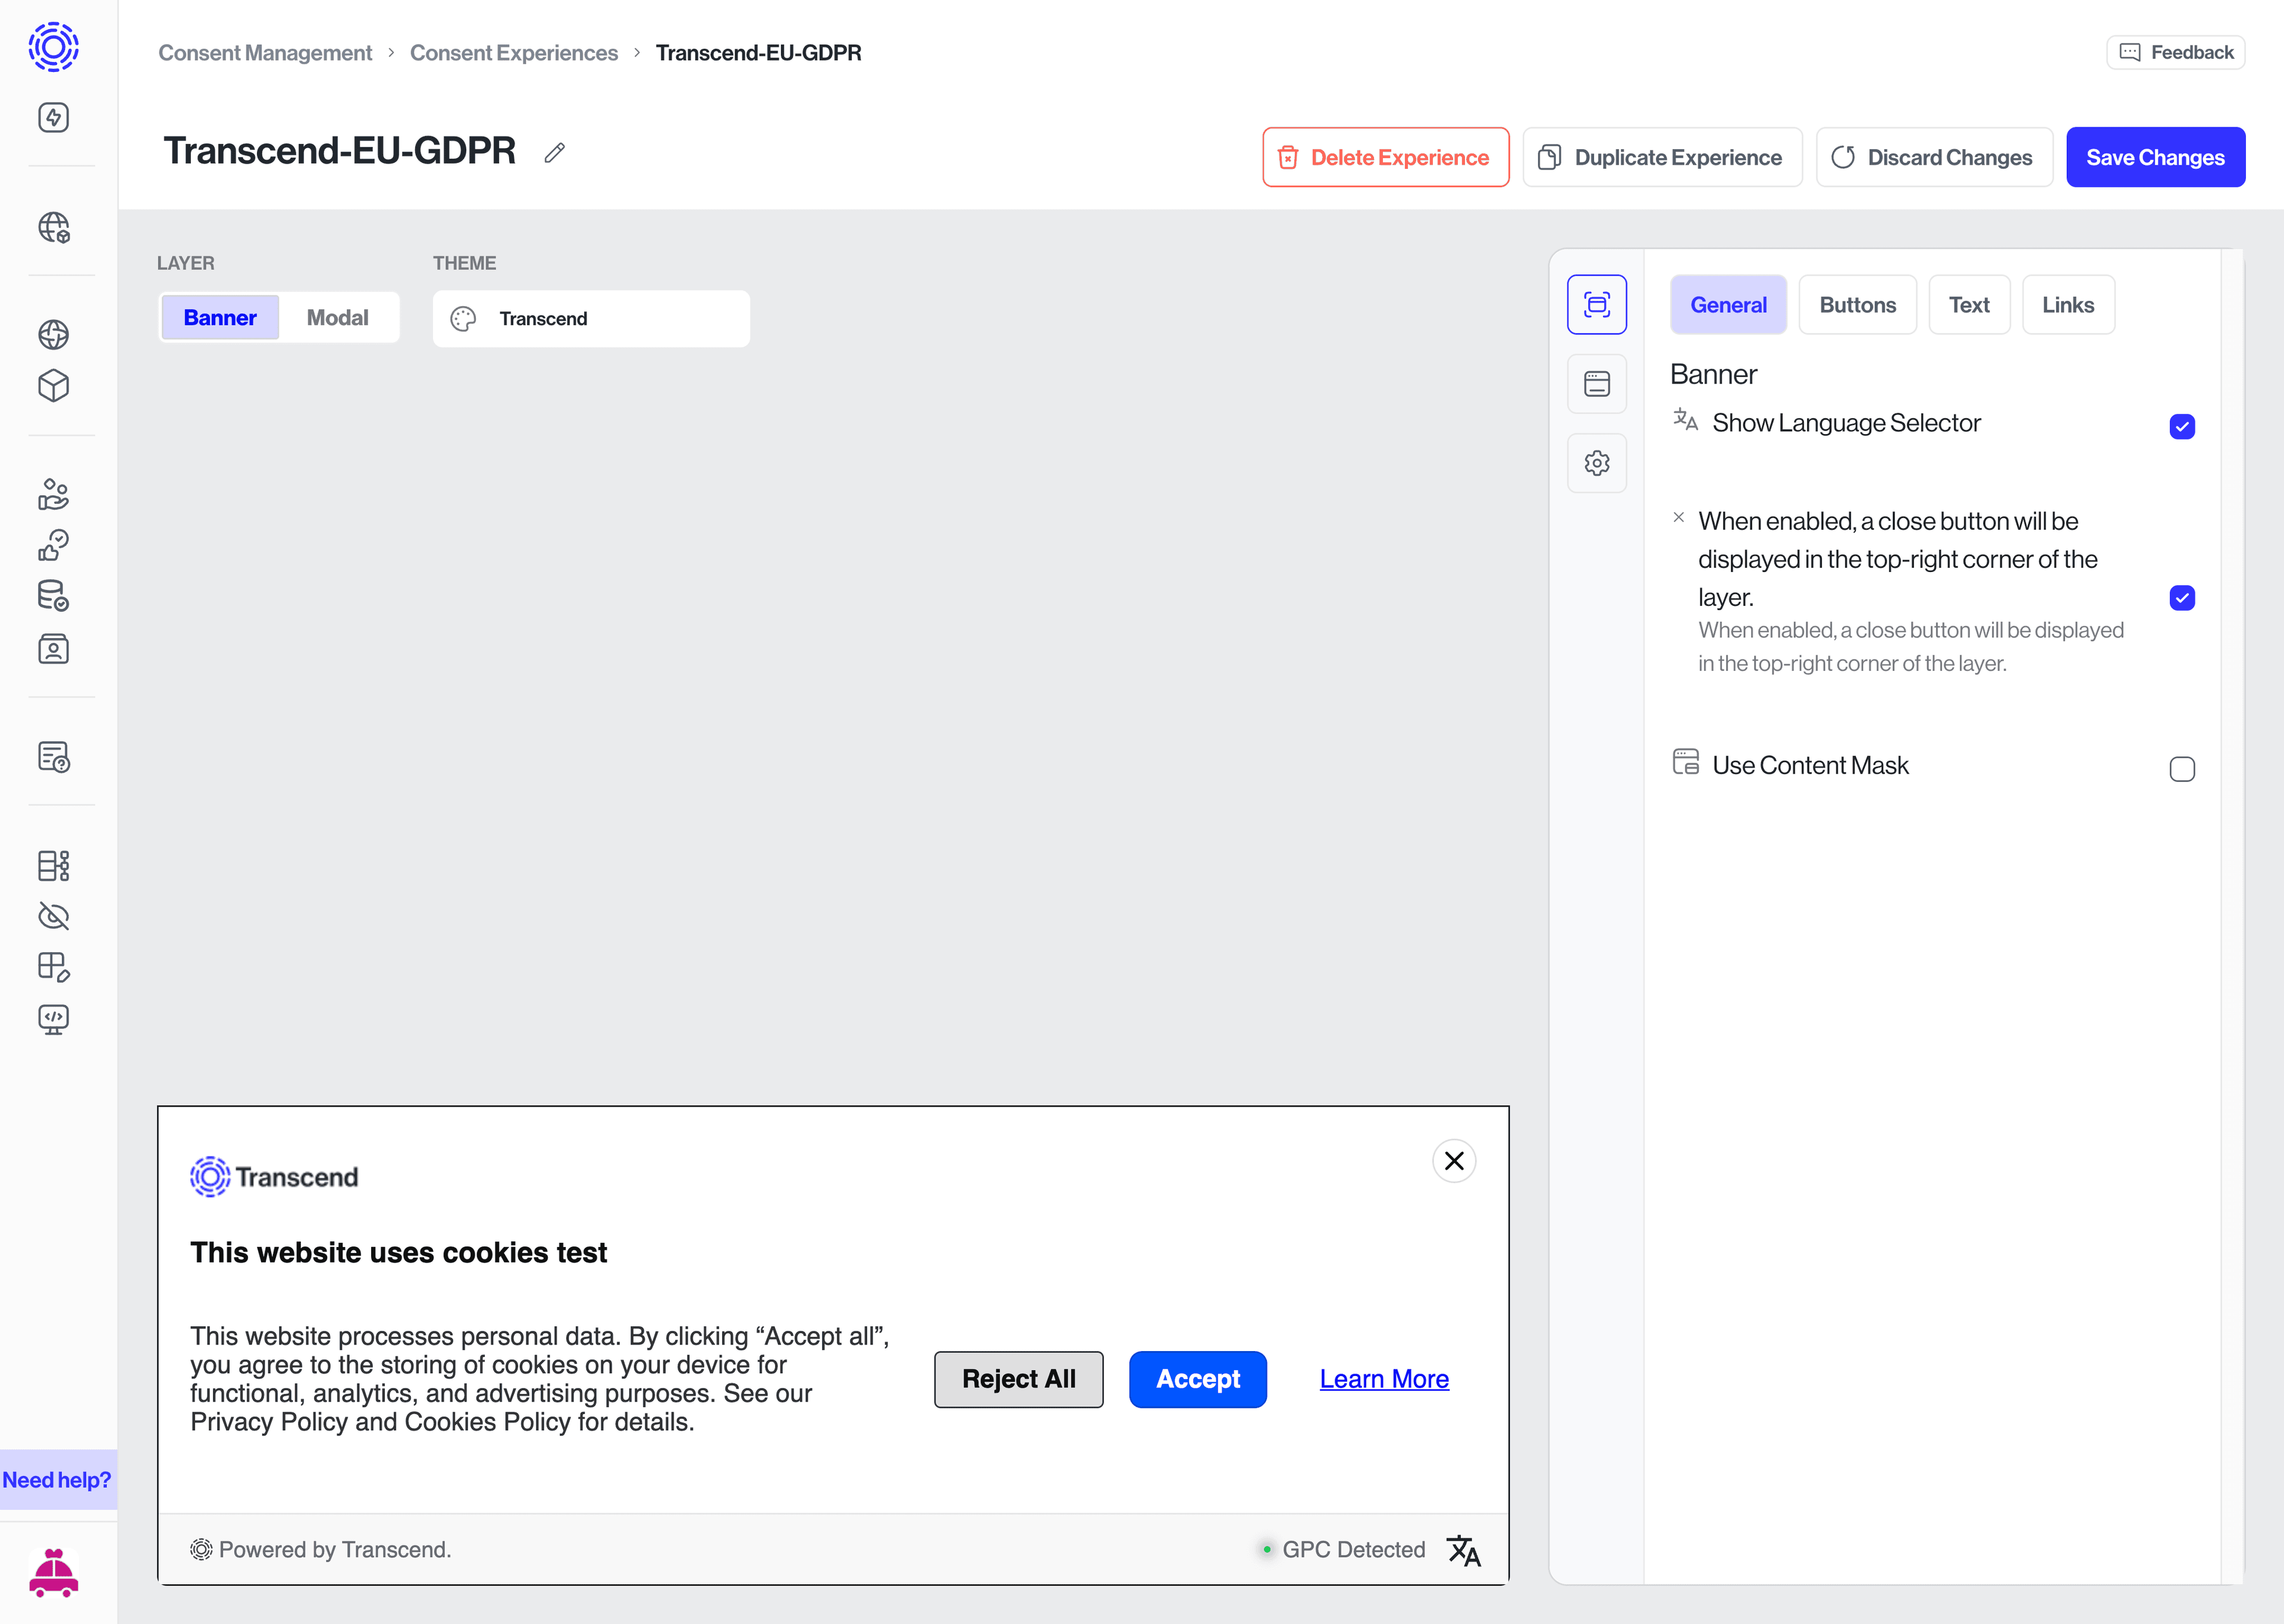The height and width of the screenshot is (1624, 2284).
Task: Uncheck the close button display option
Action: (2182, 597)
